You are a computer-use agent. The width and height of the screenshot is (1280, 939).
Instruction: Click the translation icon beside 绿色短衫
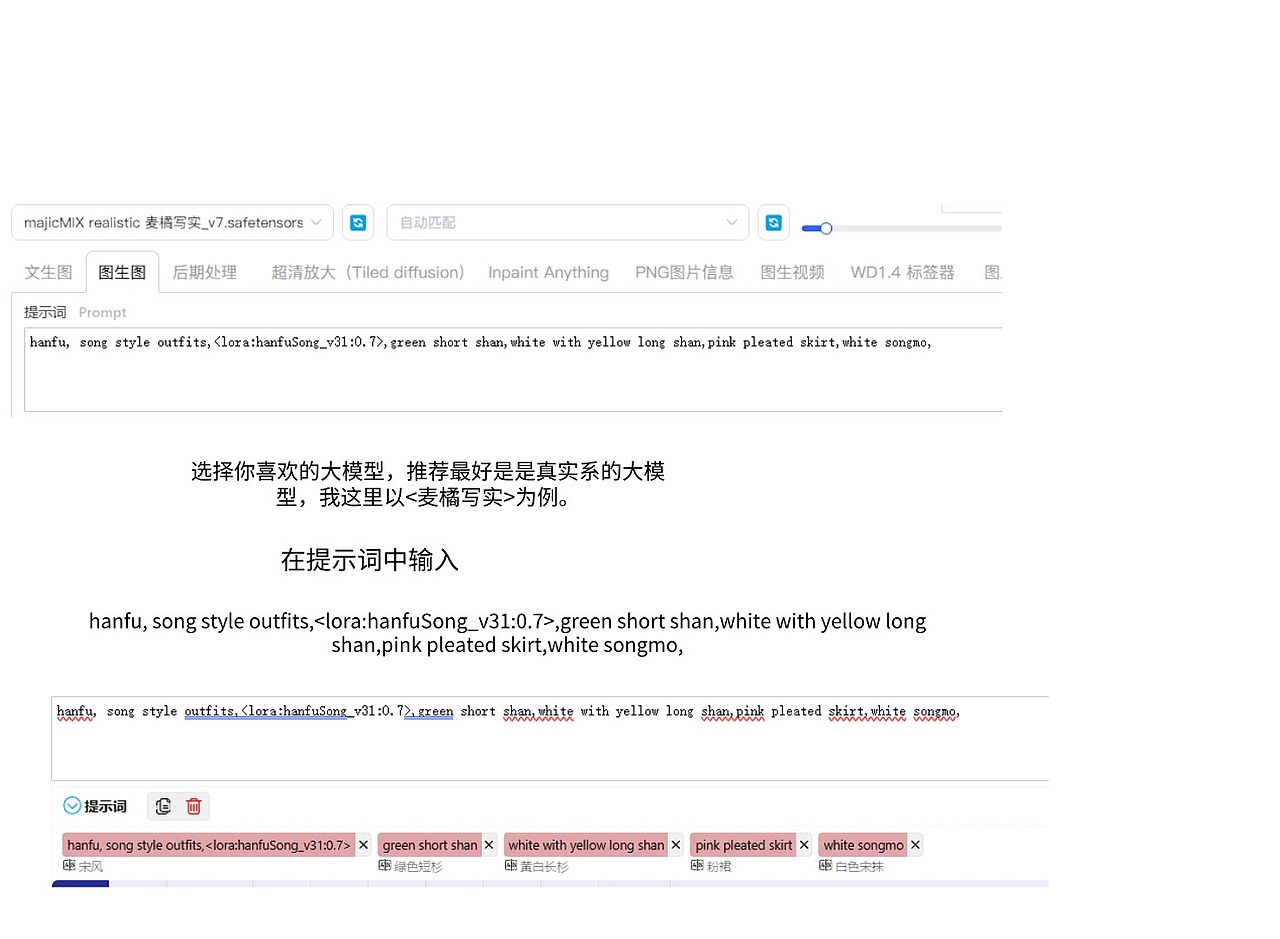pos(385,866)
